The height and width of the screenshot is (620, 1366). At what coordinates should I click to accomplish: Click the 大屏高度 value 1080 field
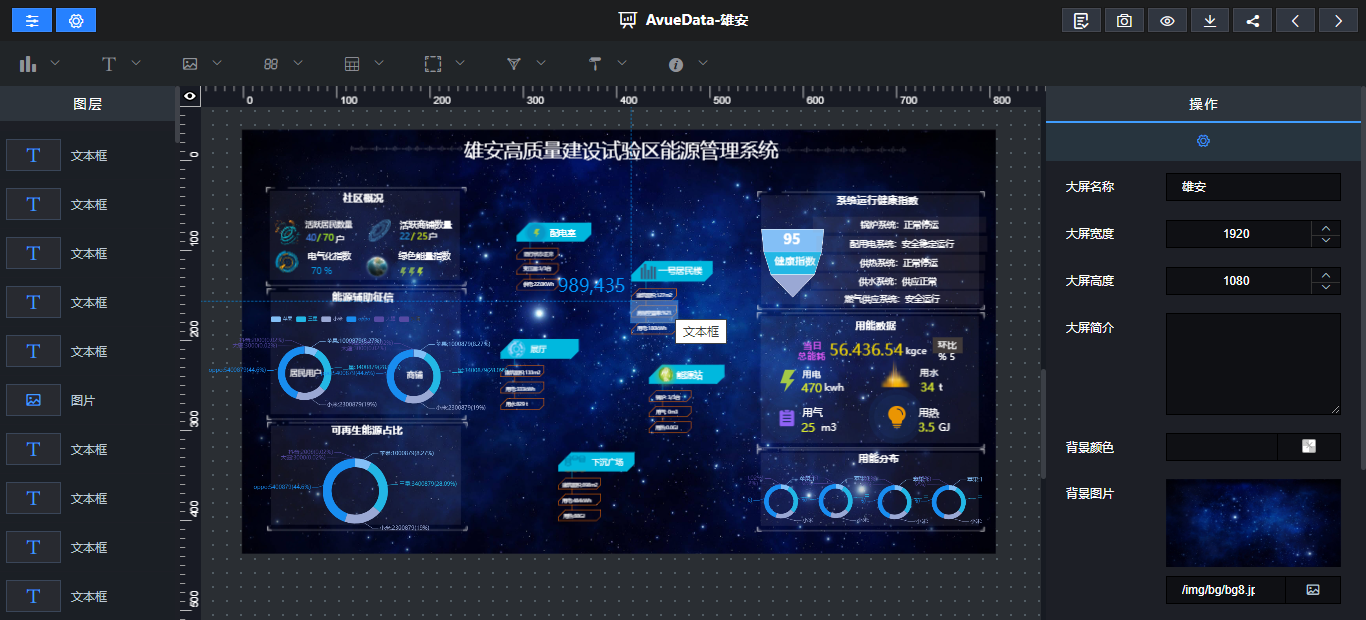1238,281
